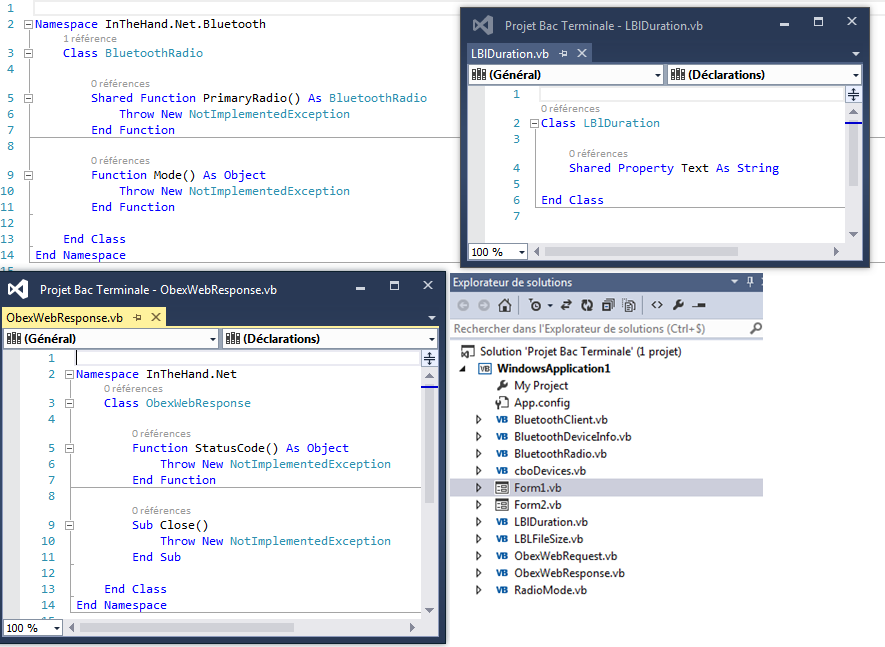Screen dimensions: 885x647
Task: Click the Collapse All icon in Solution Explorer
Action: pyautogui.click(x=608, y=305)
